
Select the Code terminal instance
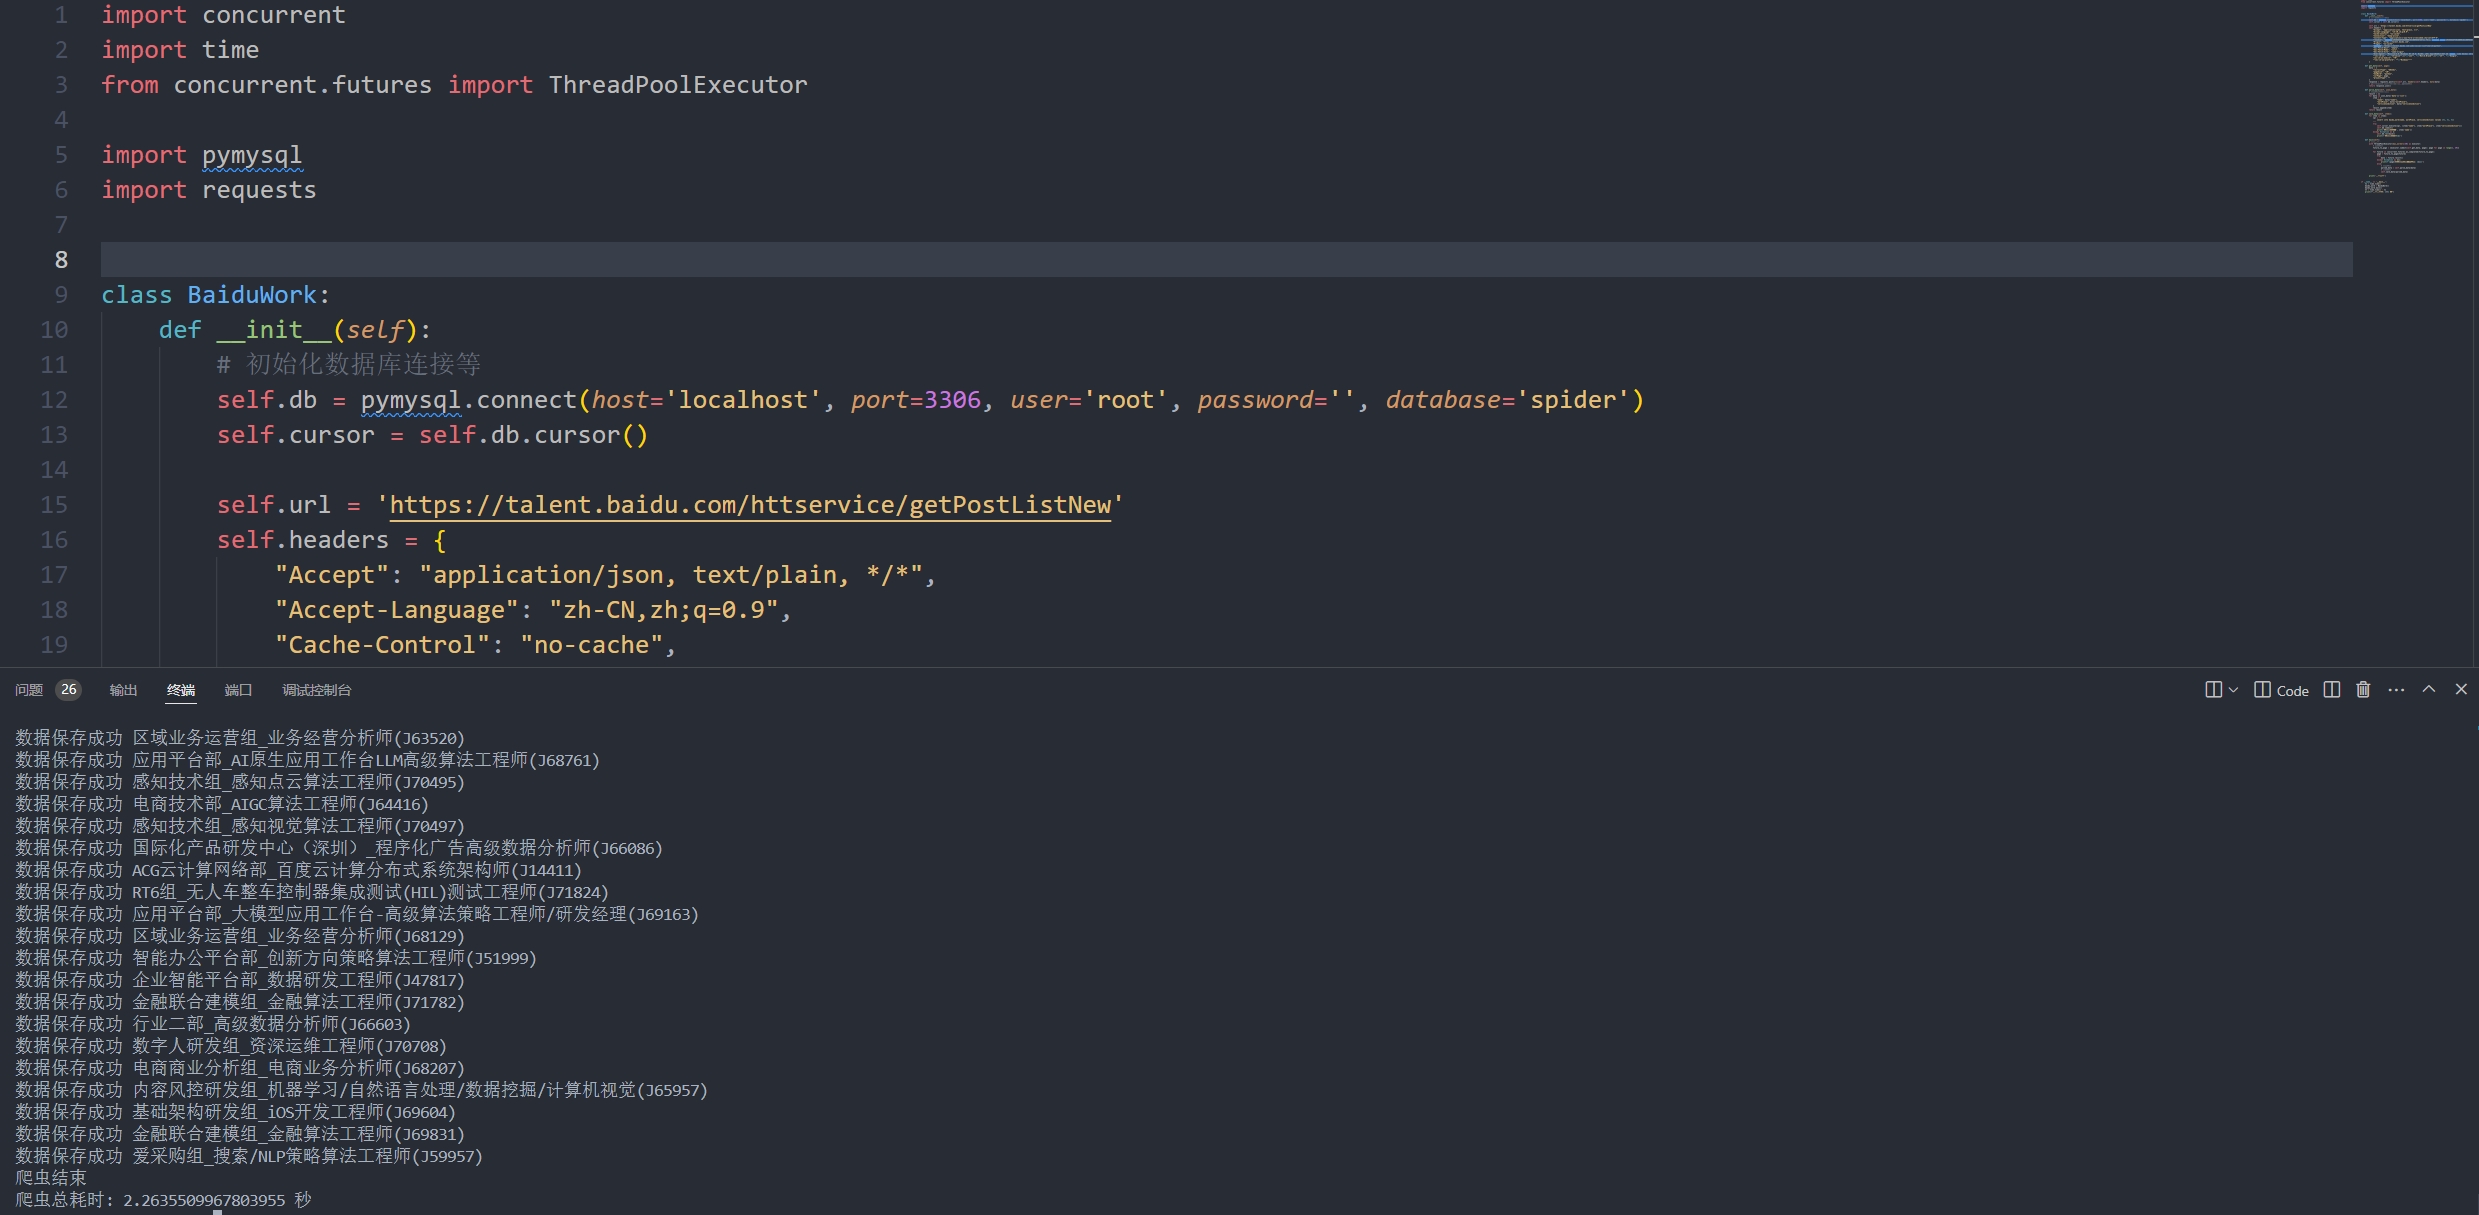[x=2281, y=690]
